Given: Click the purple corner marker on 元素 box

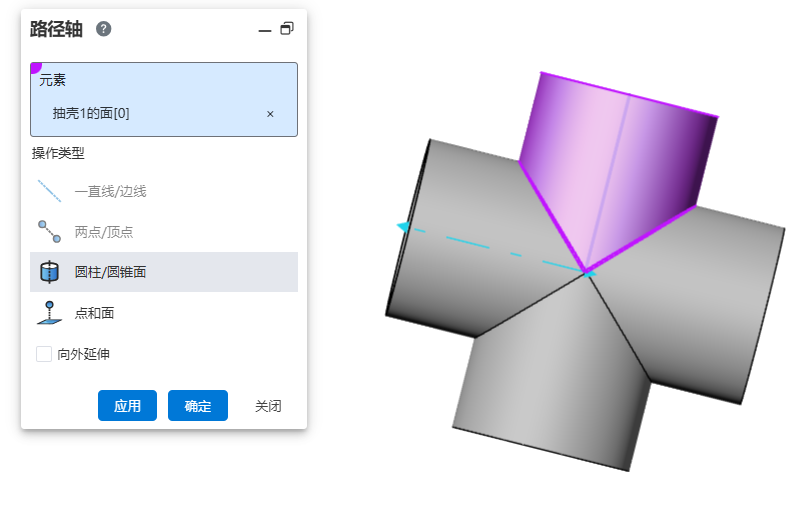Looking at the screenshot, I should pyautogui.click(x=36, y=68).
